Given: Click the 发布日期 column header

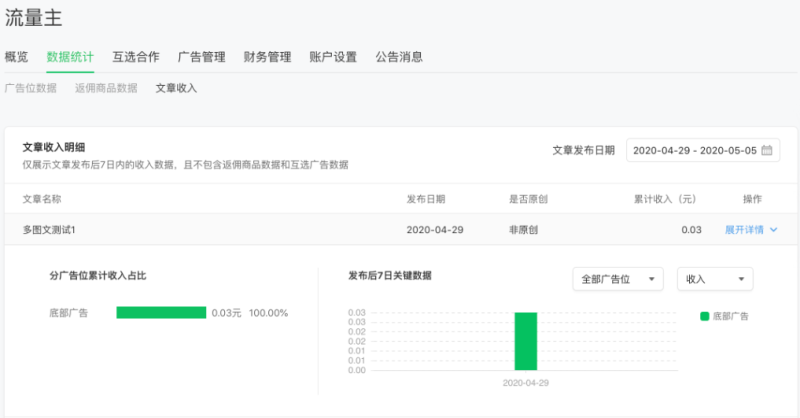Looking at the screenshot, I should click(426, 199).
